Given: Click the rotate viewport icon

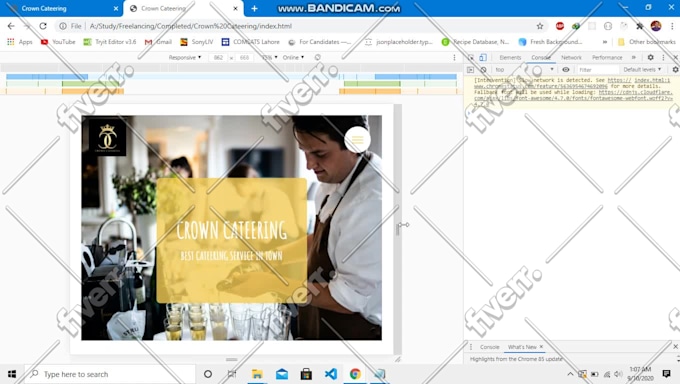Looking at the screenshot, I should coord(317,57).
